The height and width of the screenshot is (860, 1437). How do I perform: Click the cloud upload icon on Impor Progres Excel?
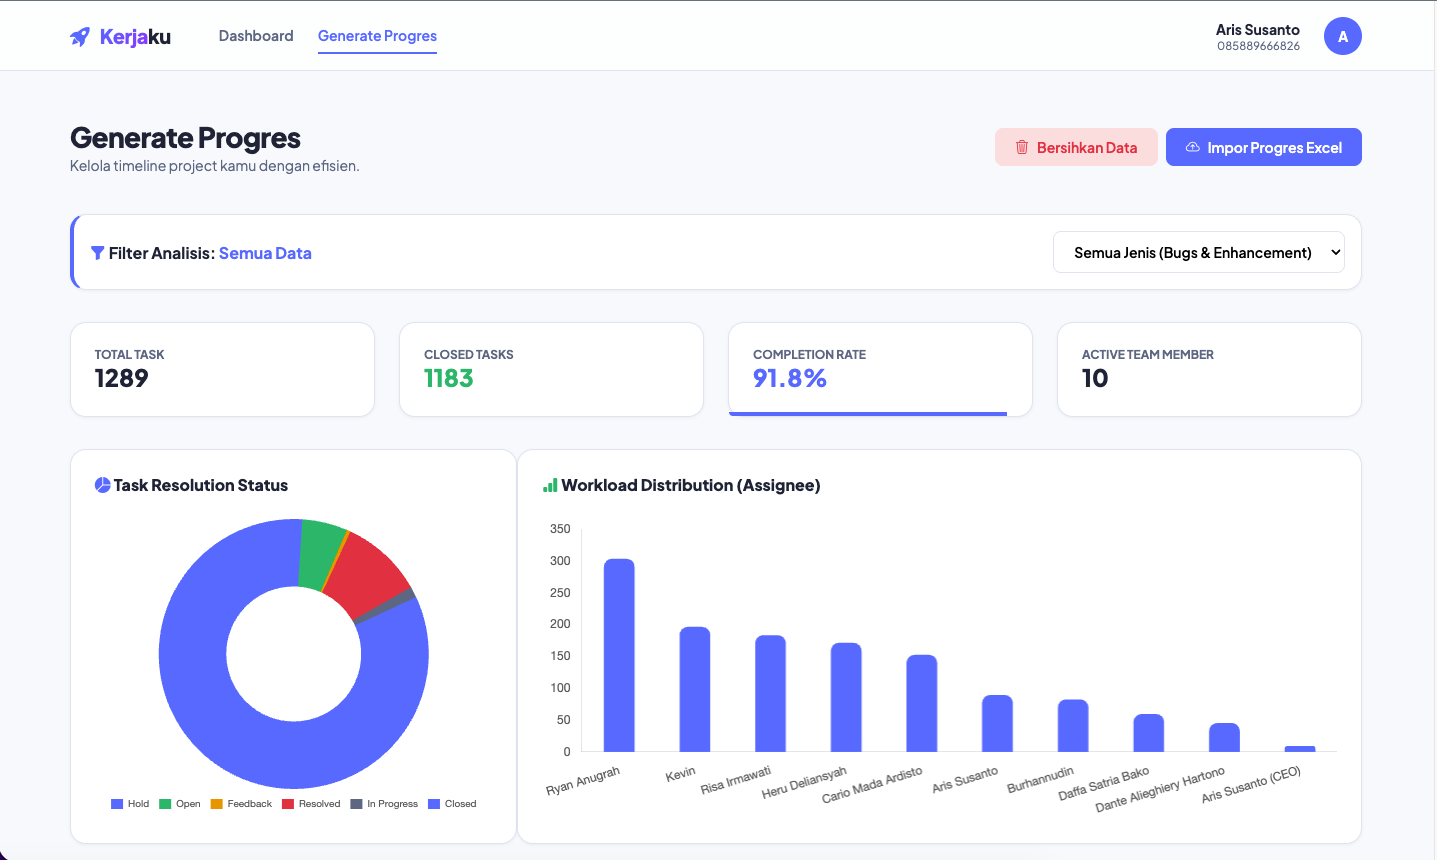[1192, 147]
